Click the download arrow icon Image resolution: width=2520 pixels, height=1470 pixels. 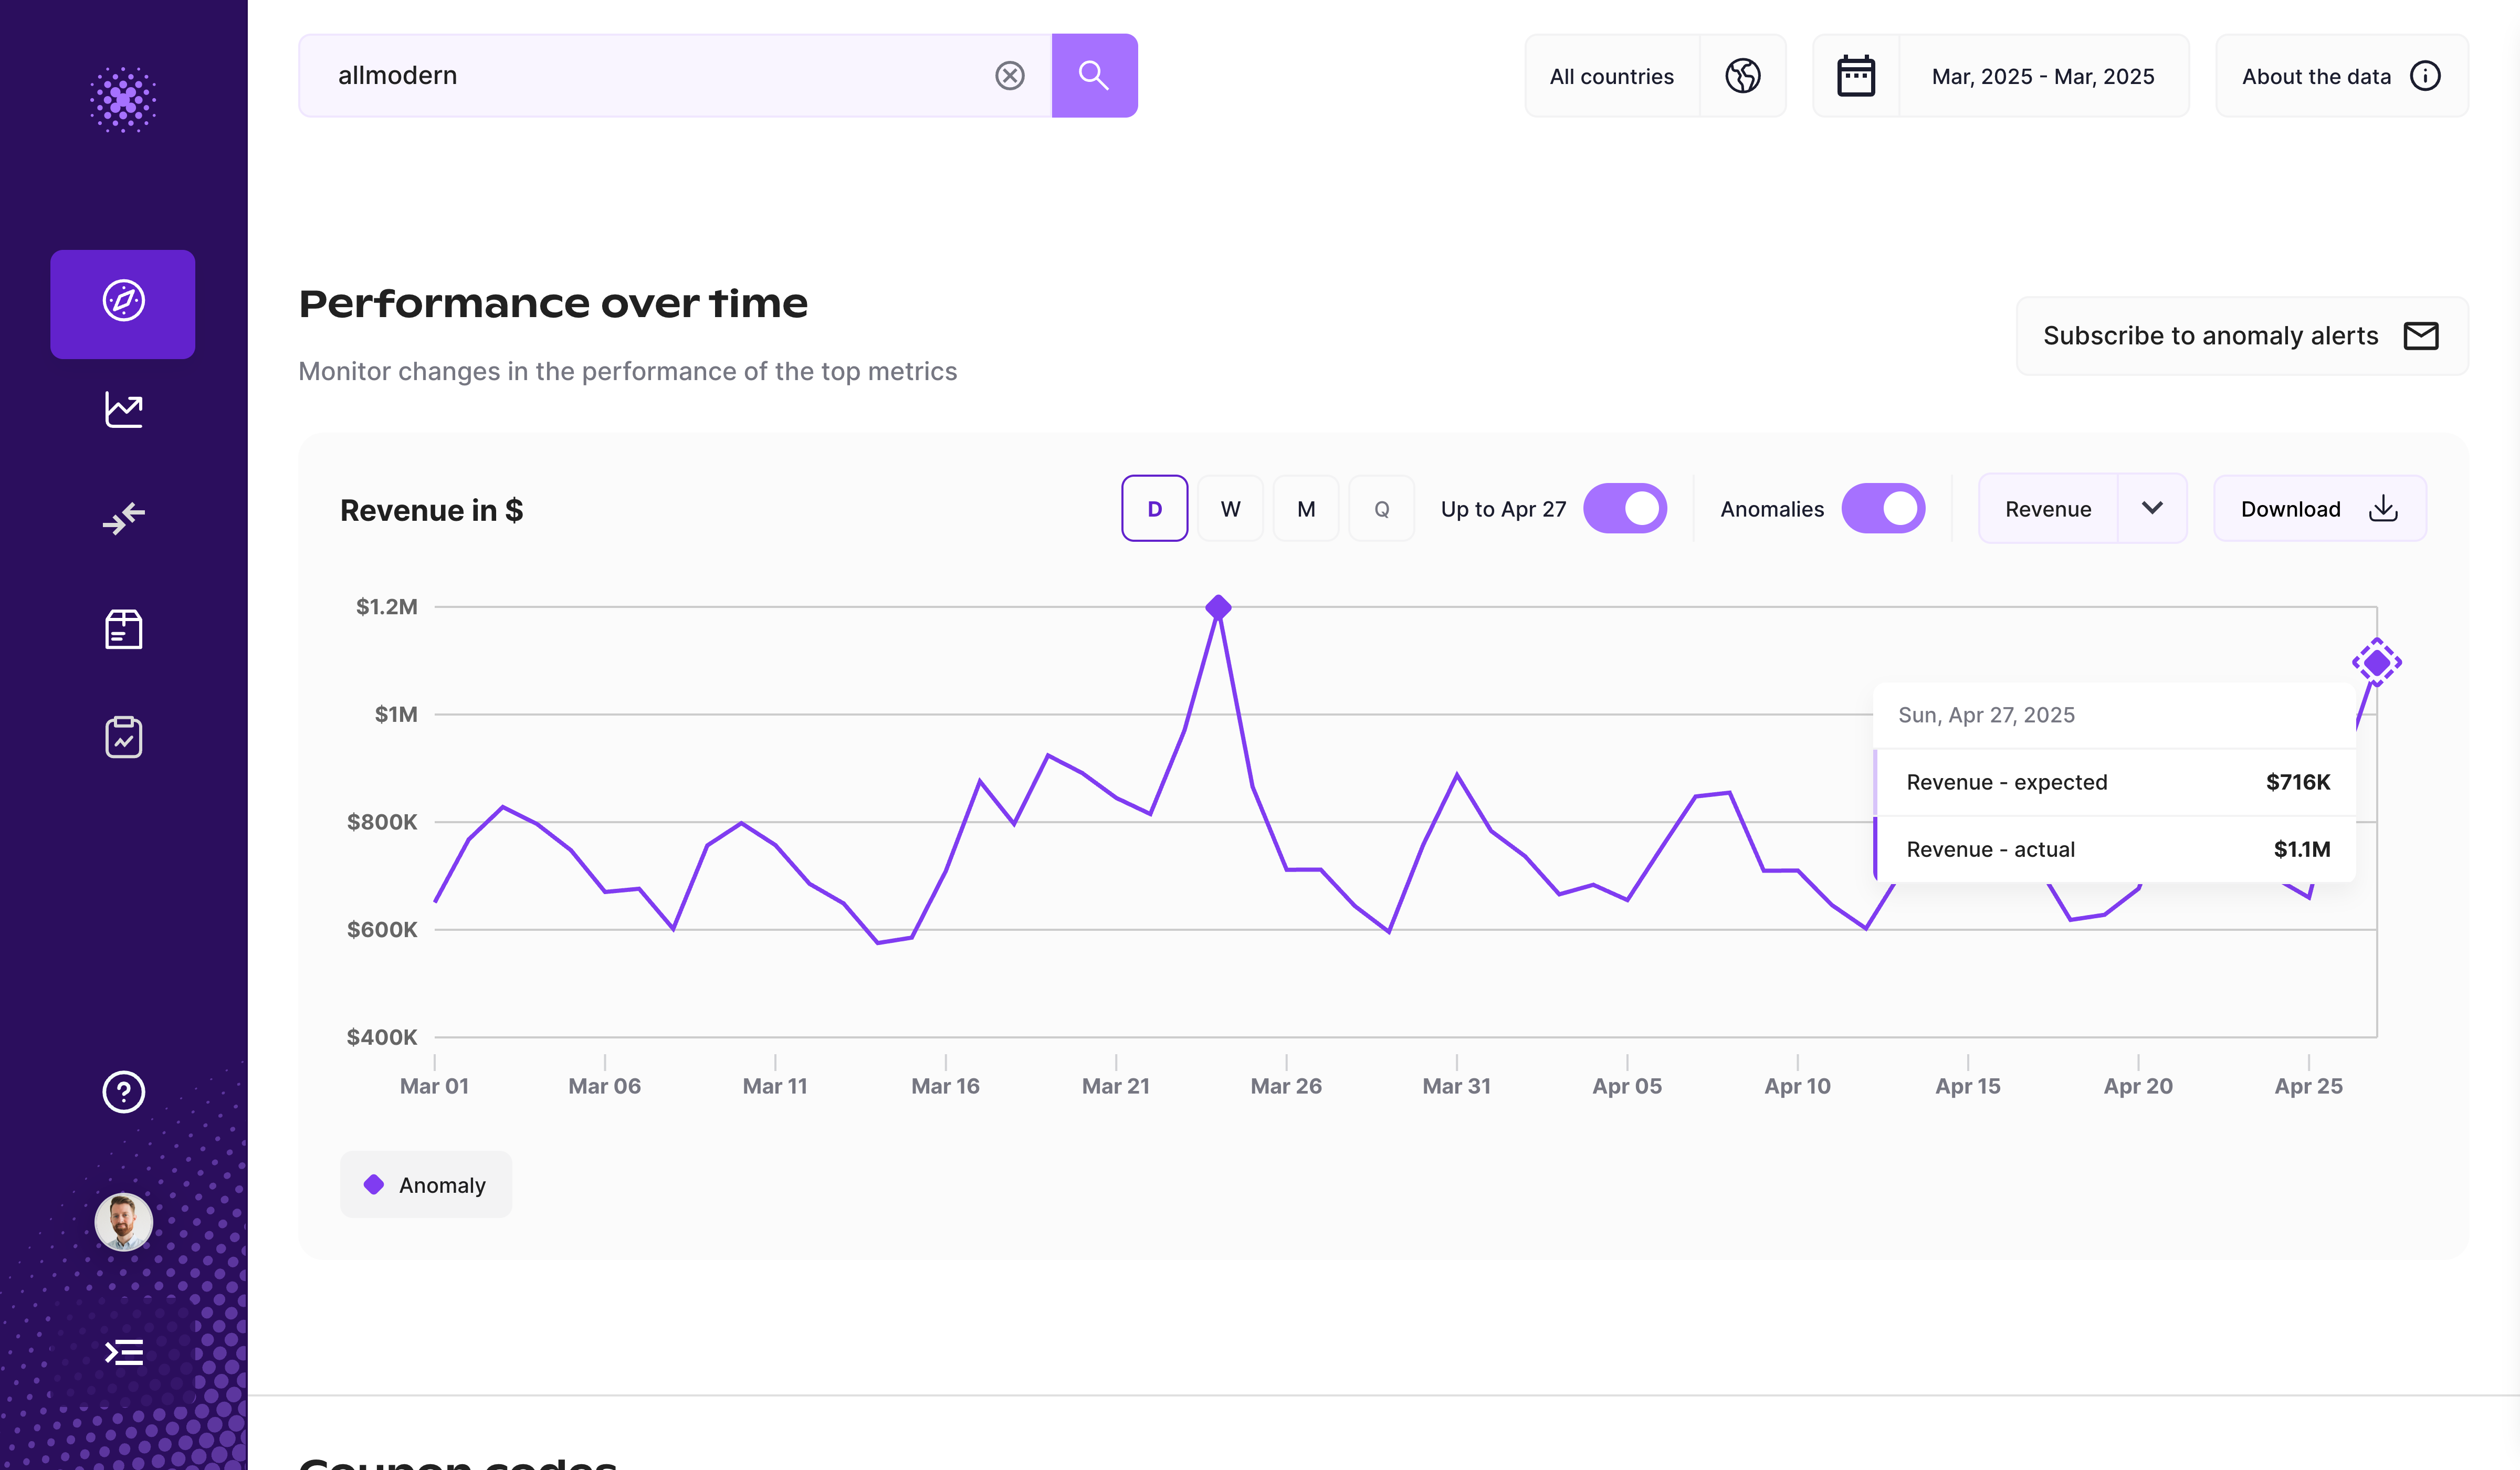coord(2384,508)
